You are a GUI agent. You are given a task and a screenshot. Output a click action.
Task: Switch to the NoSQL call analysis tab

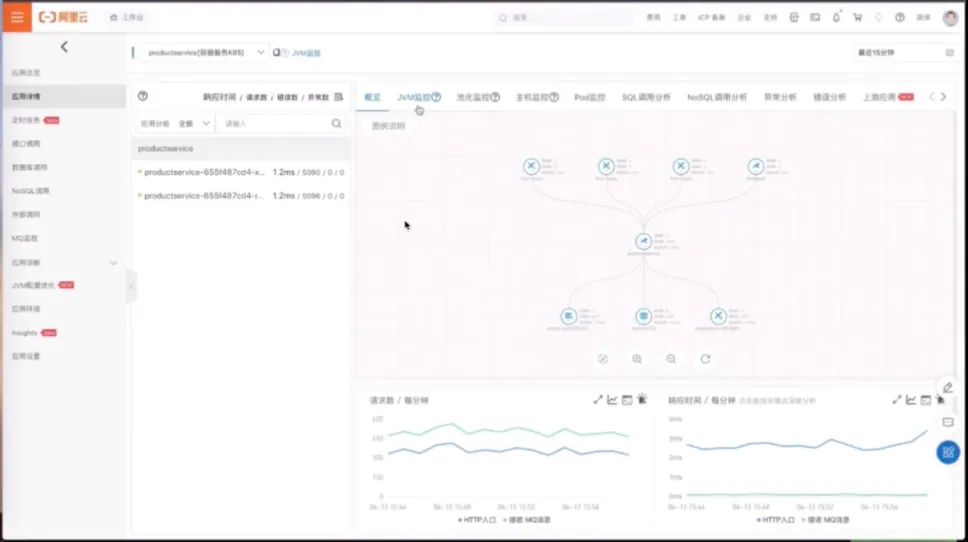(717, 97)
